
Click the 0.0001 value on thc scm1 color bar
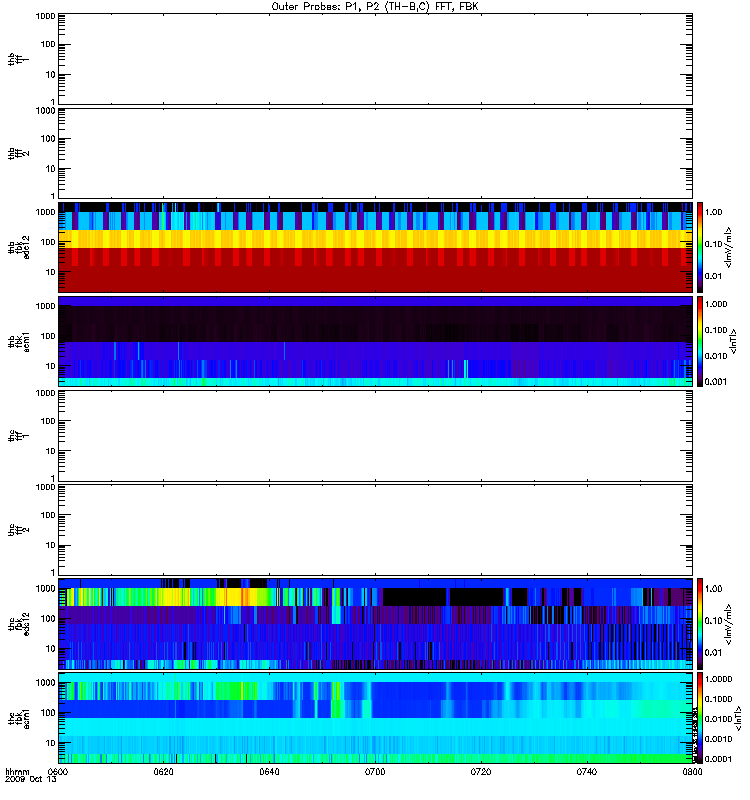tap(718, 759)
